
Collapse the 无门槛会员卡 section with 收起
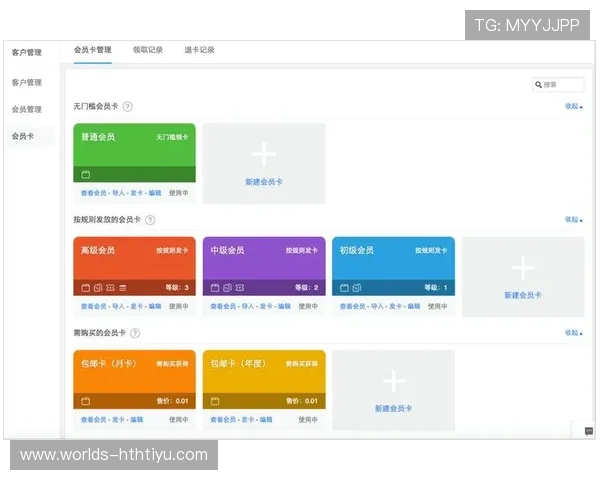click(x=574, y=106)
